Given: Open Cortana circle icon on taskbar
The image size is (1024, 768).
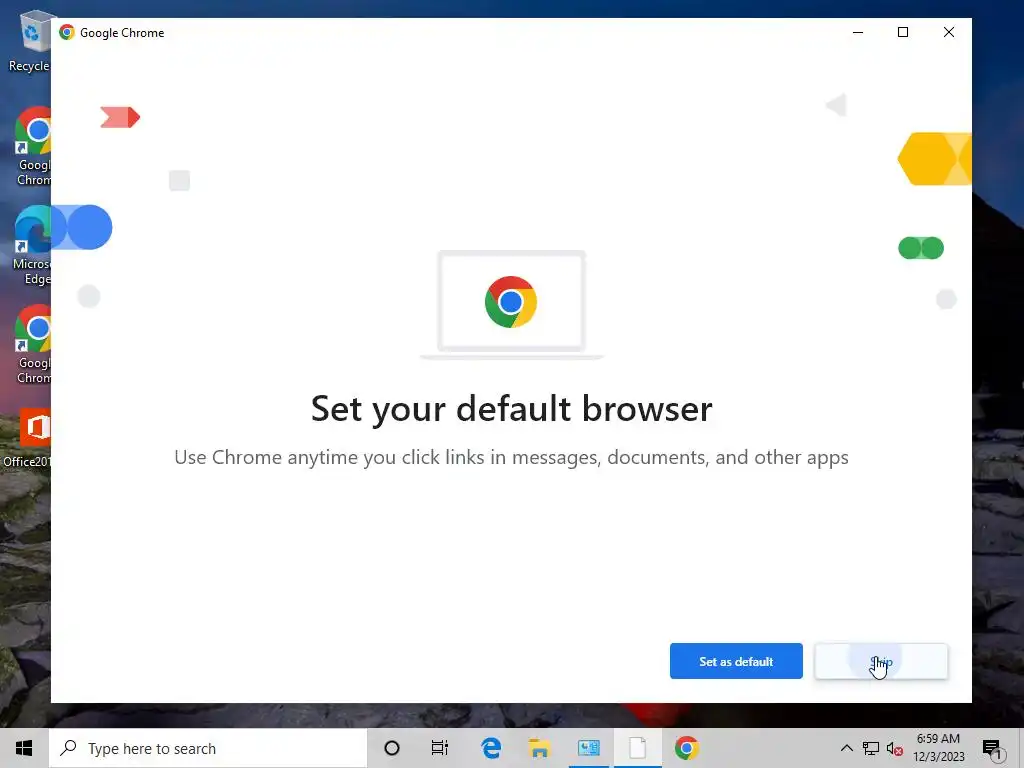Looking at the screenshot, I should (x=392, y=748).
